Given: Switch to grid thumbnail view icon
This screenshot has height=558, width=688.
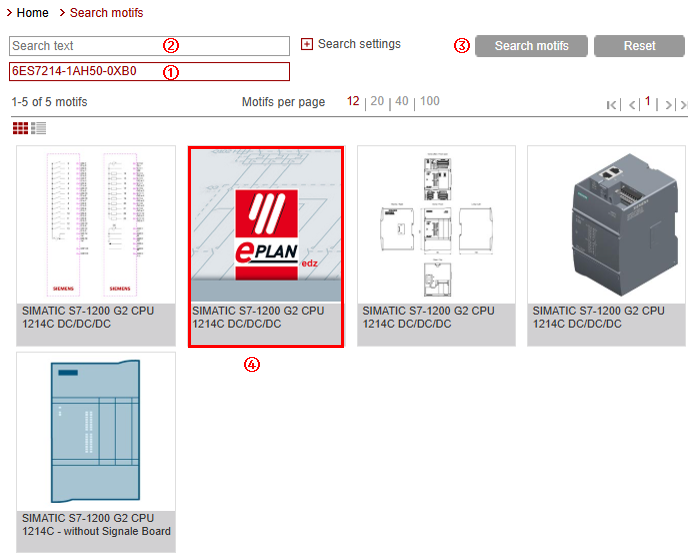Looking at the screenshot, I should [20, 128].
